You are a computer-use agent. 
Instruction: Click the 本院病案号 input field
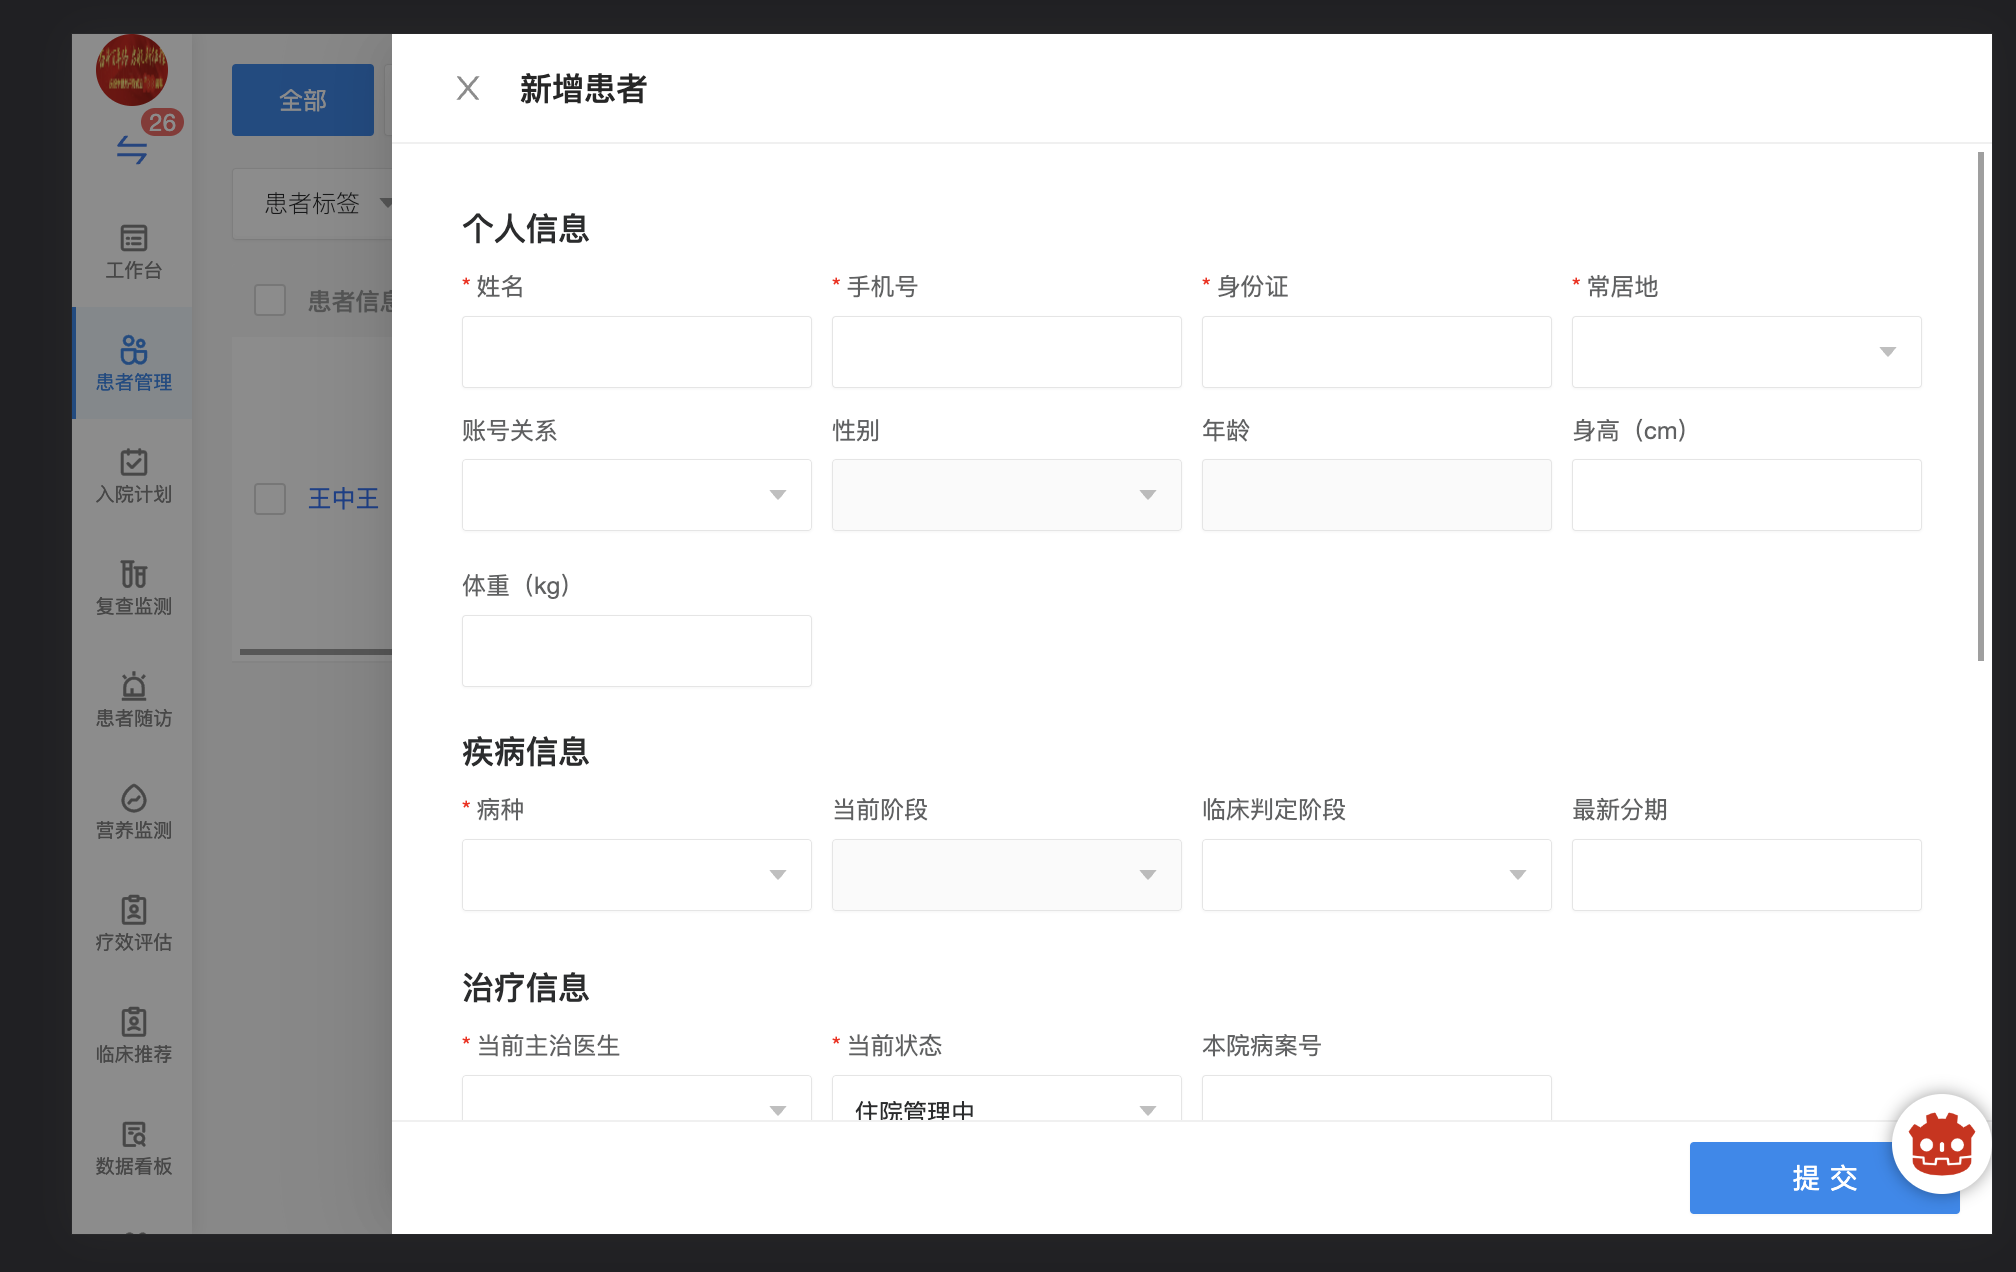click(x=1377, y=1098)
